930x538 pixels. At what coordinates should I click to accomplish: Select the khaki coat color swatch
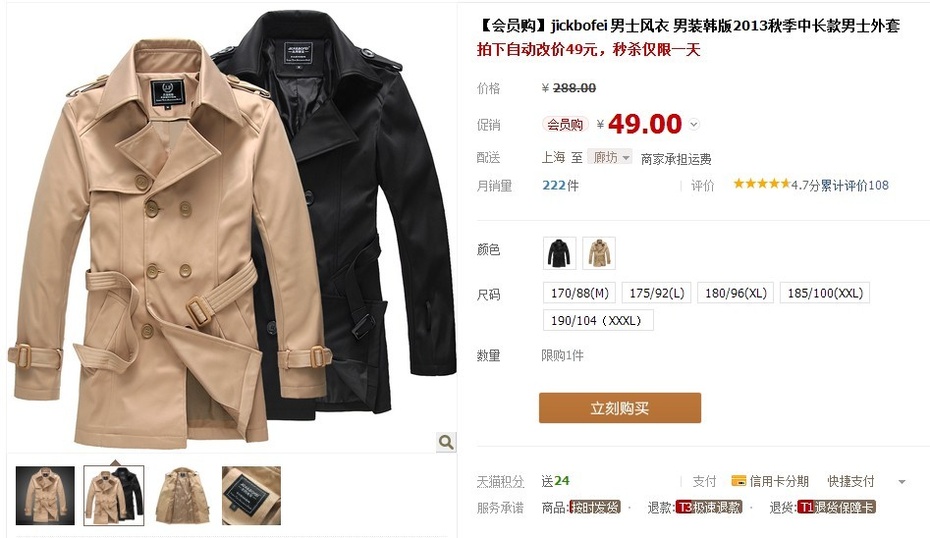point(599,253)
